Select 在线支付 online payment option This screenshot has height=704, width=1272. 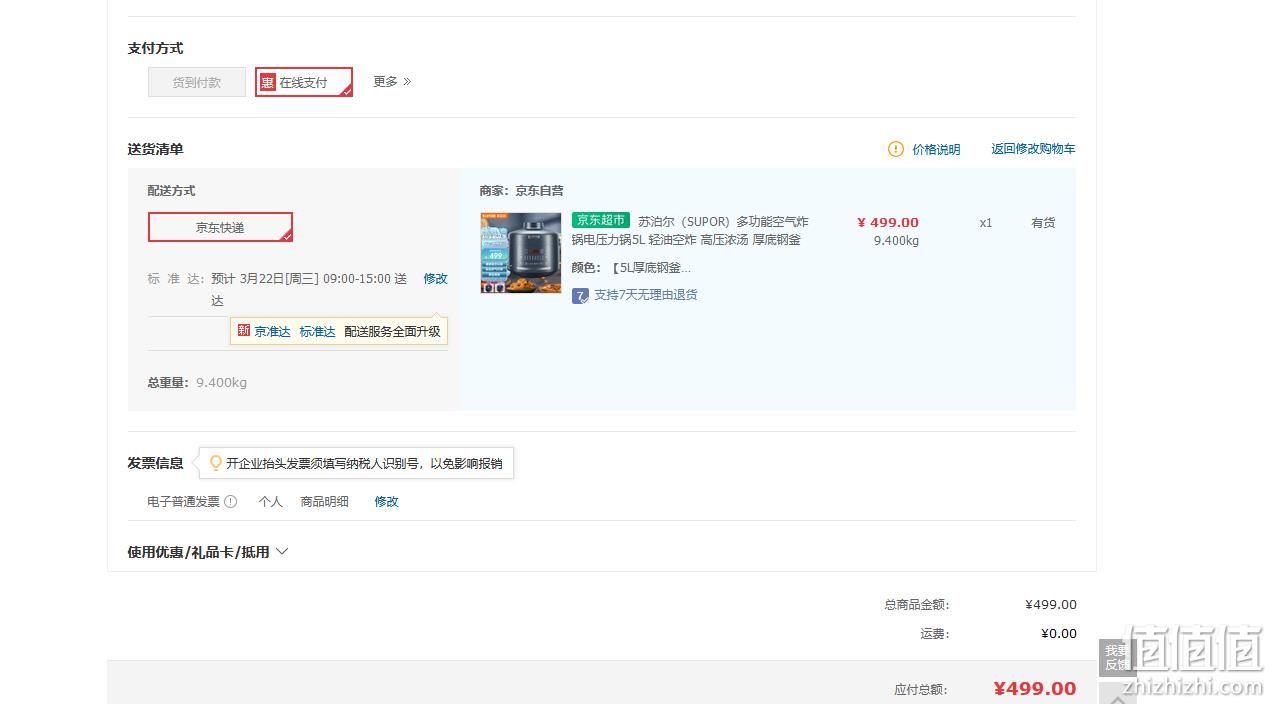(304, 82)
